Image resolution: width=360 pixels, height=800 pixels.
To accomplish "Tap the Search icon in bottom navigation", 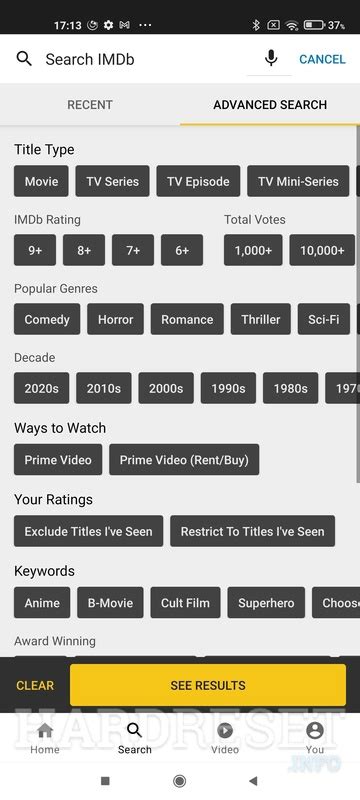I will [135, 730].
